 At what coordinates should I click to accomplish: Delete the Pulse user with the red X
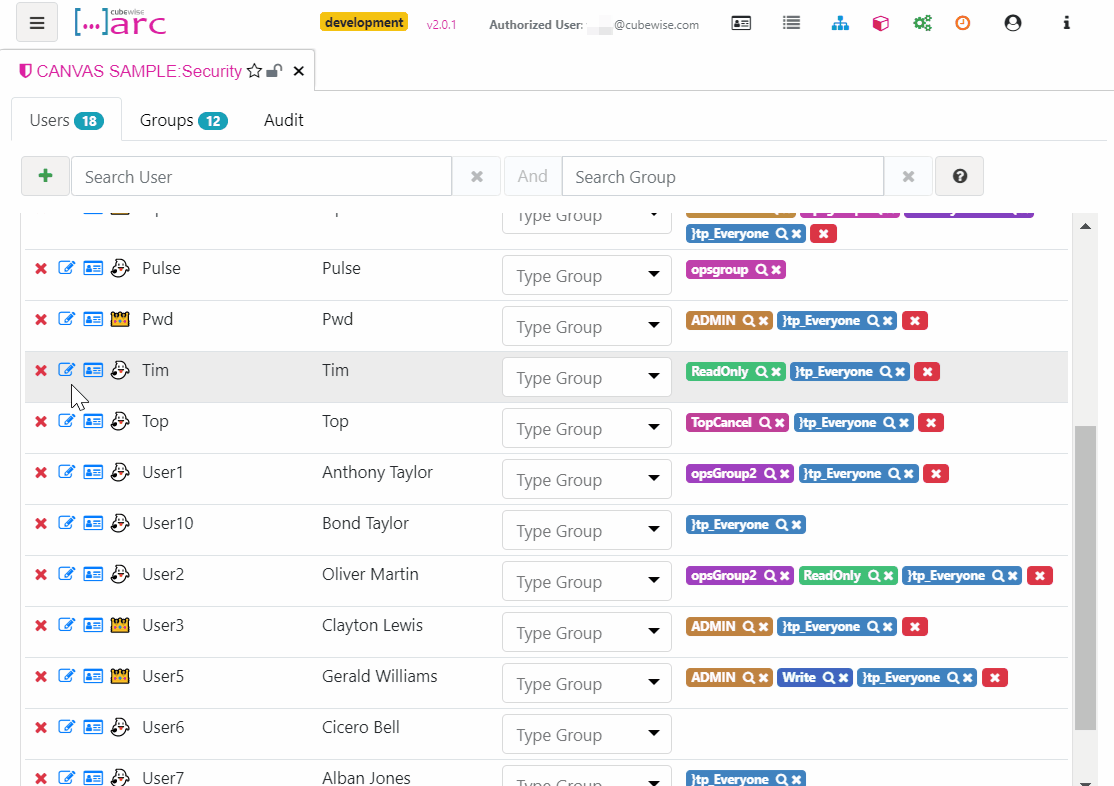tap(40, 268)
